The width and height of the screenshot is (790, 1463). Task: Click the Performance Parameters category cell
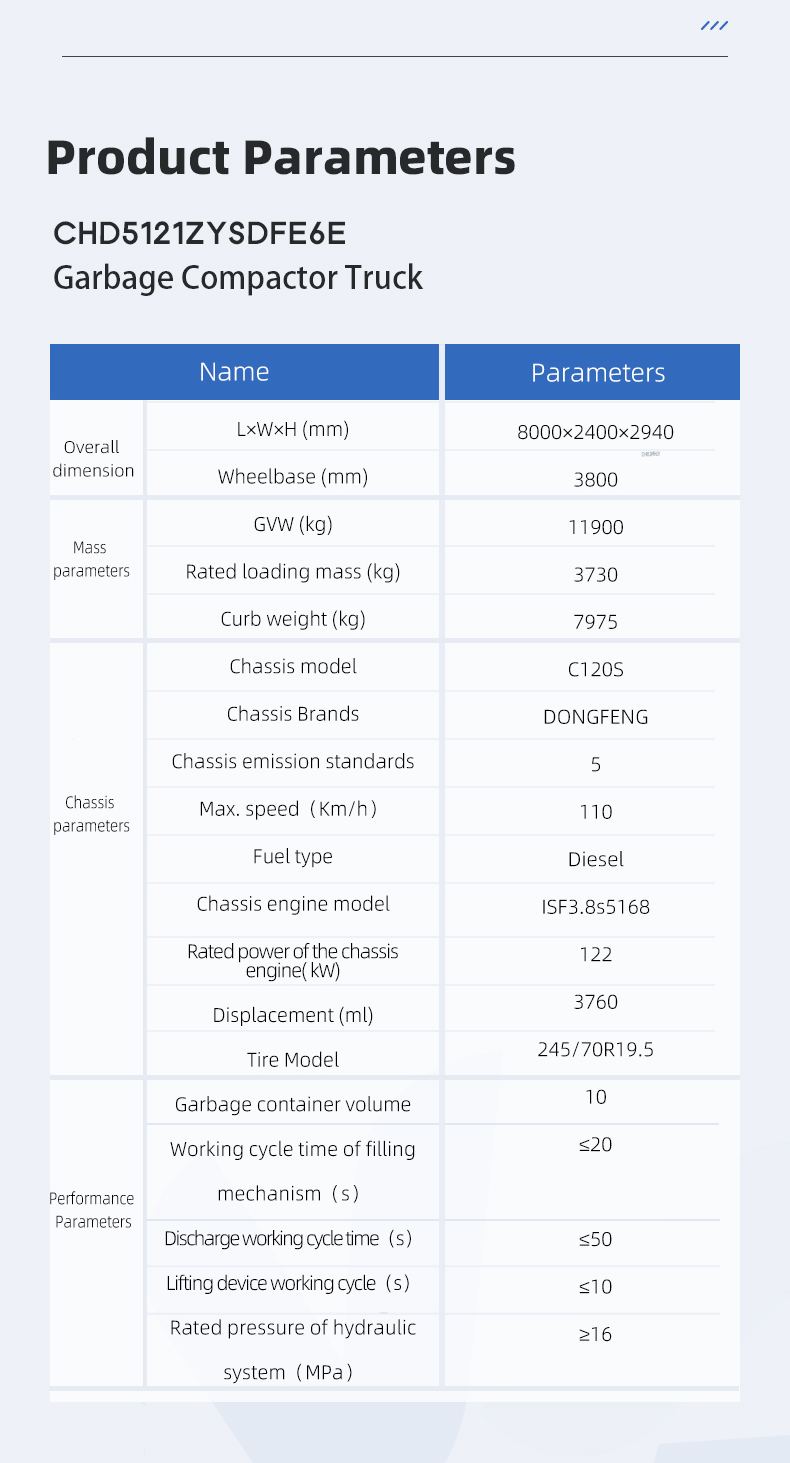[92, 1210]
